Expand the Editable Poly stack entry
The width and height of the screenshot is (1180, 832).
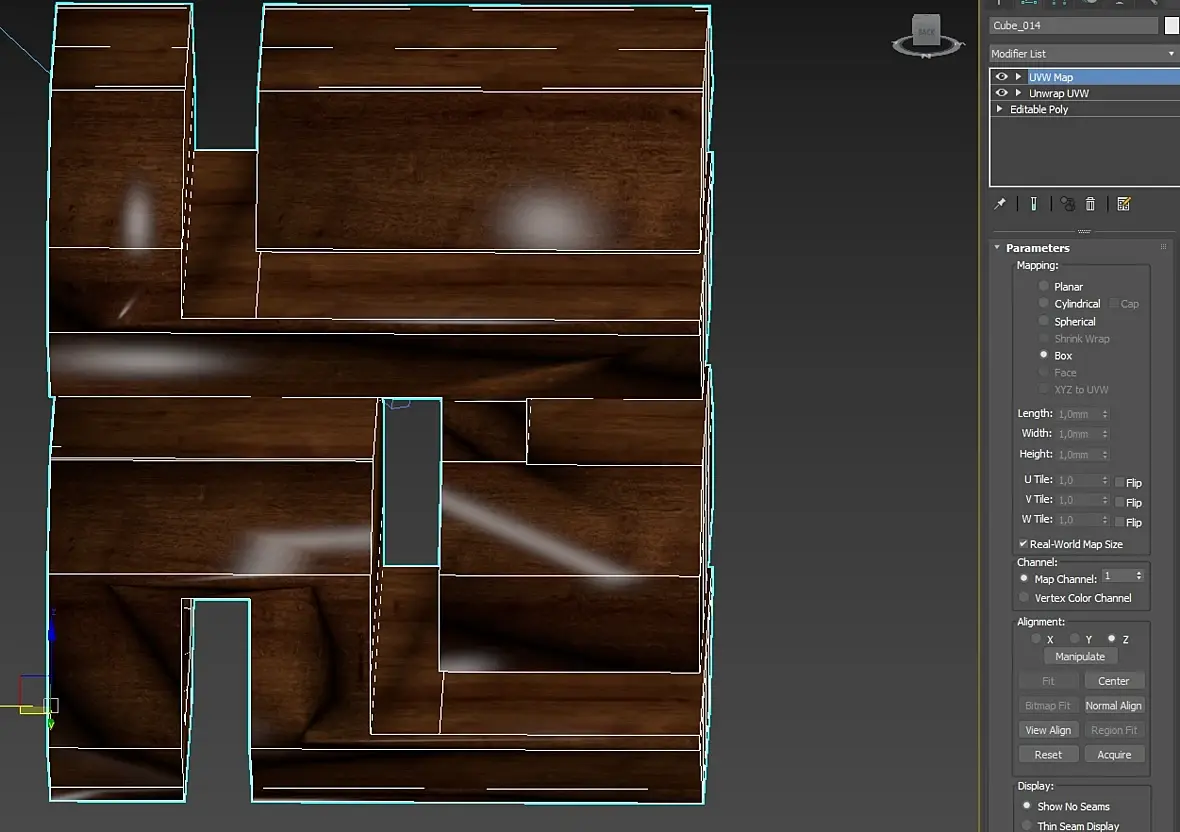(1000, 109)
